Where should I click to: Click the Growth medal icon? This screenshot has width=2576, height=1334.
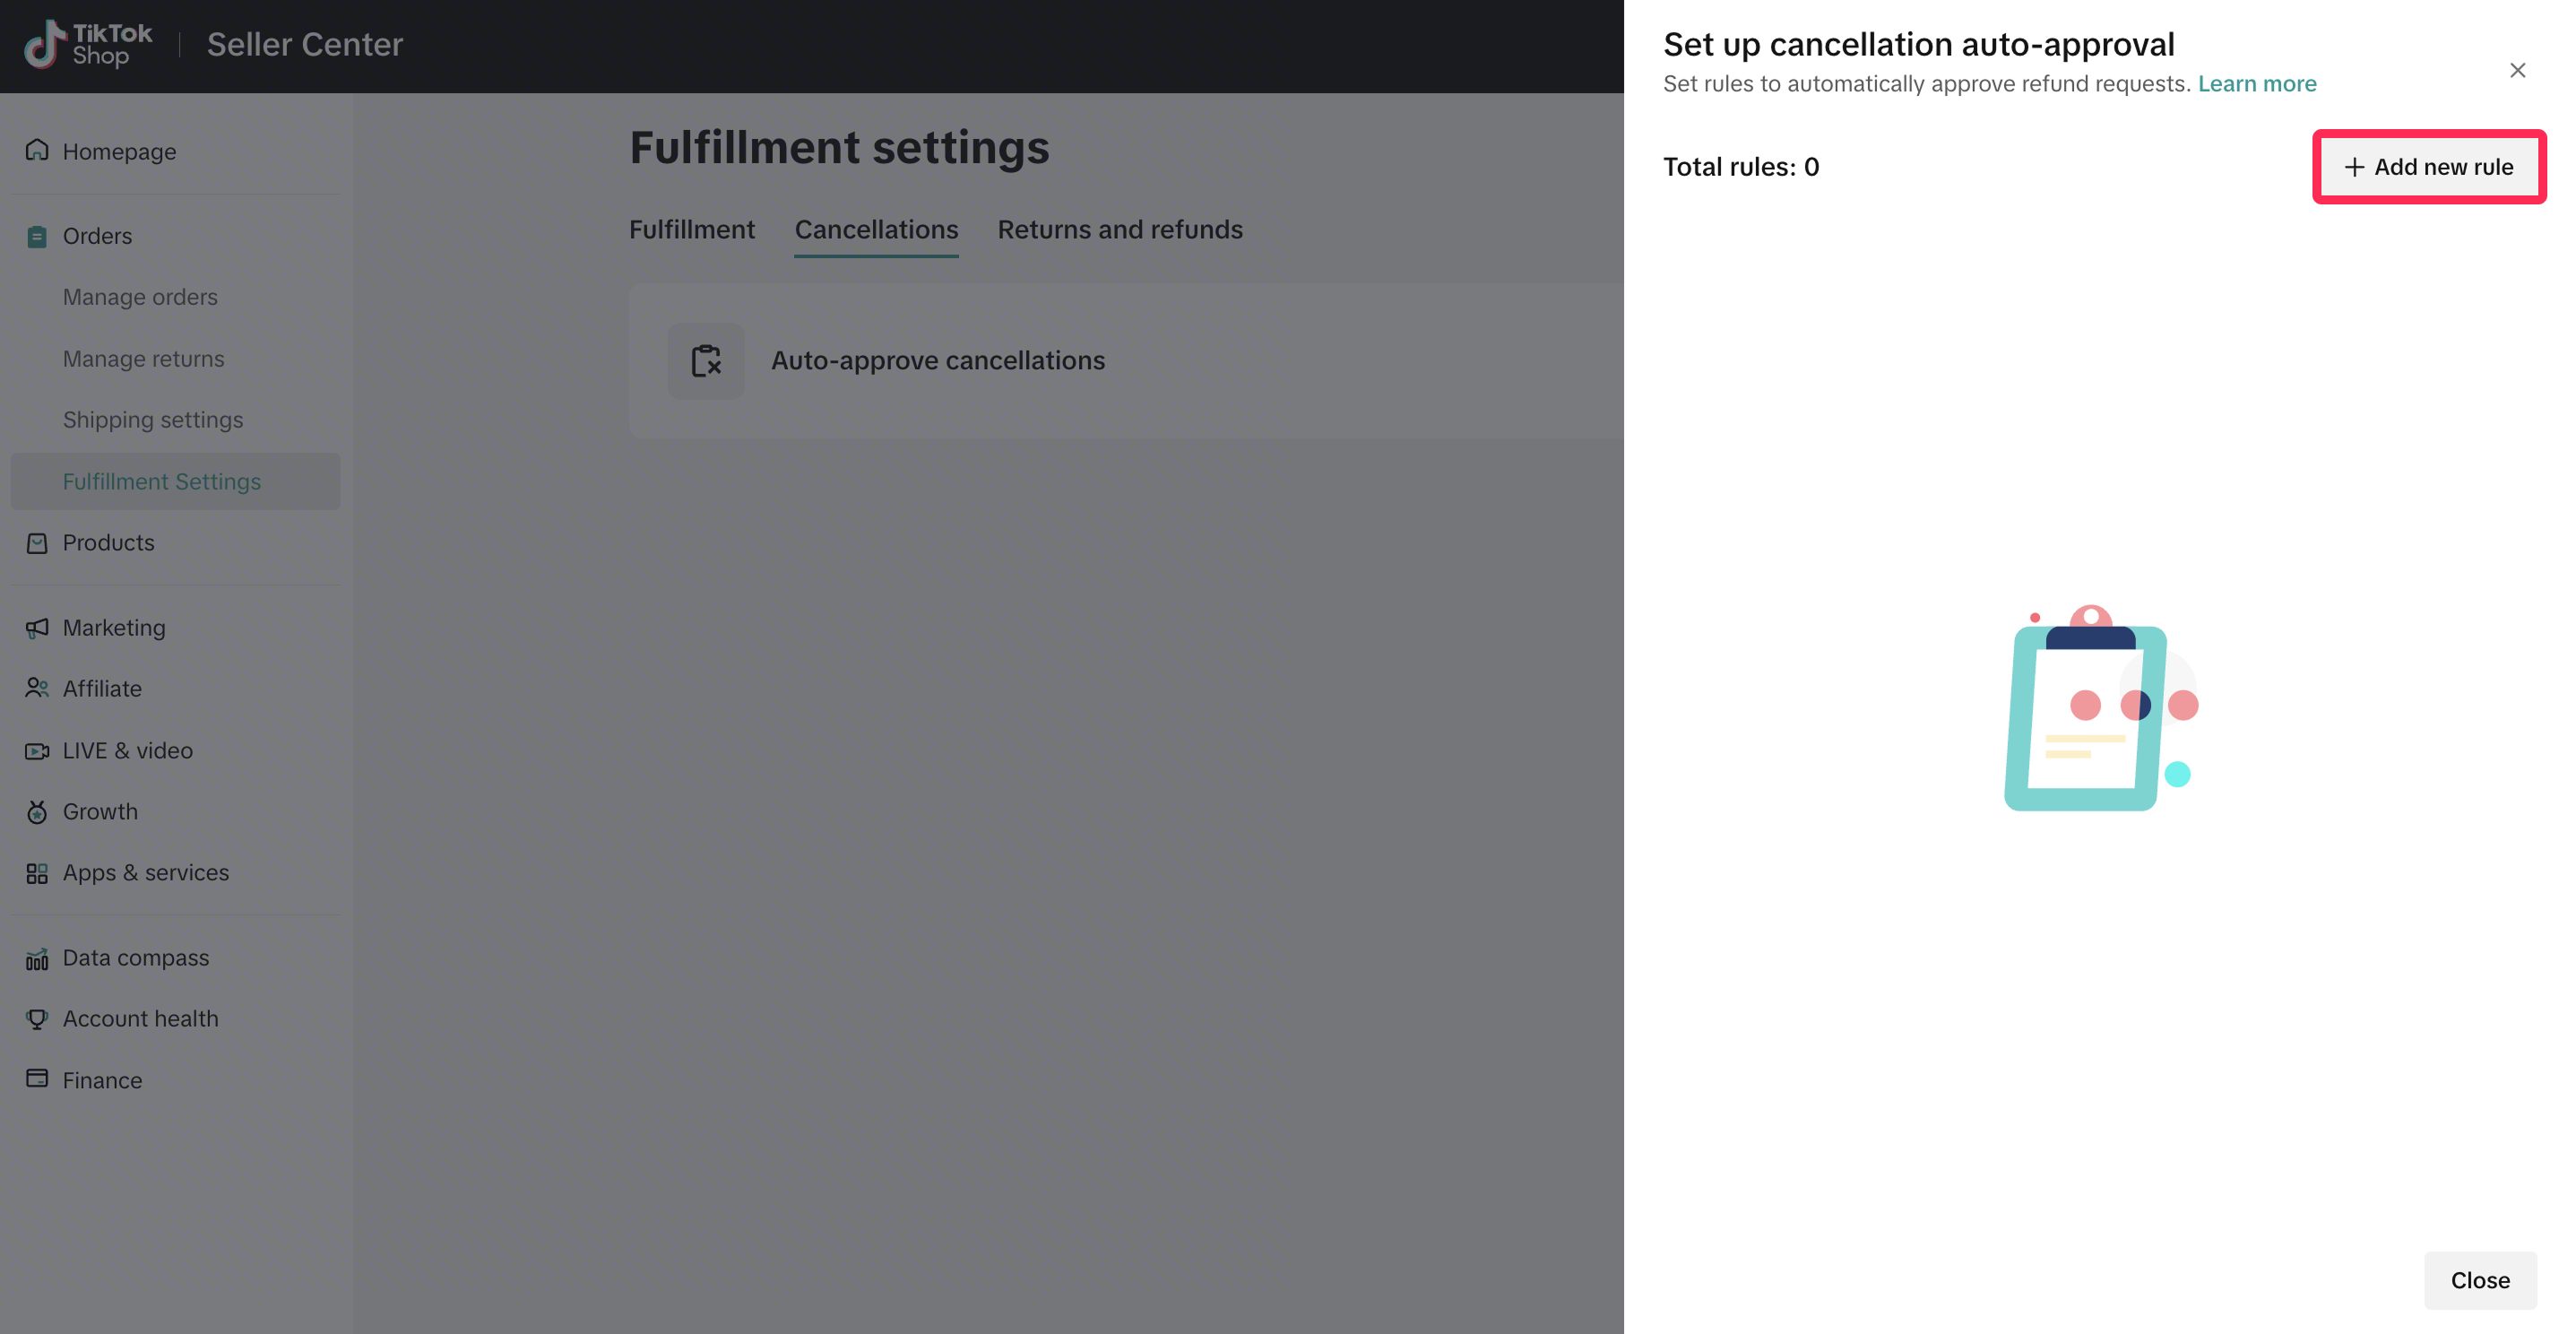coord(37,811)
